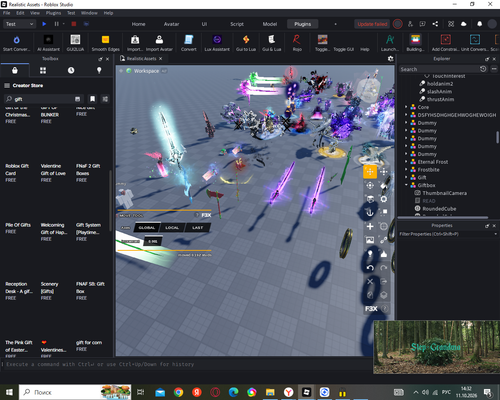Screen dimensions: 500x400
Task: Click the Convert plugin icon
Action: (x=189, y=40)
